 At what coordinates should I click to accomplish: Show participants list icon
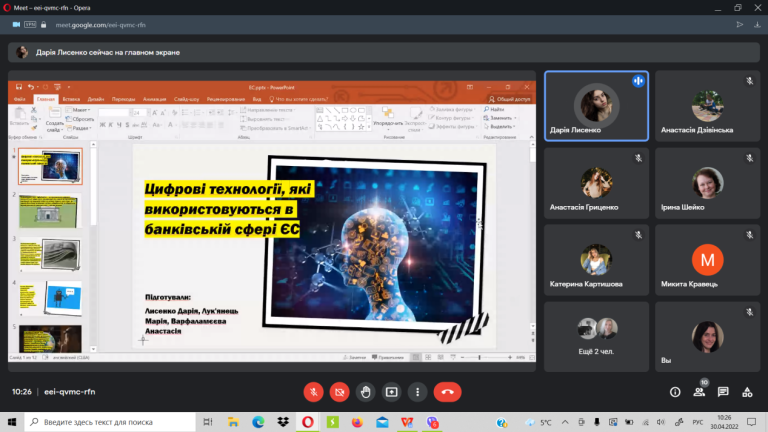(699, 392)
